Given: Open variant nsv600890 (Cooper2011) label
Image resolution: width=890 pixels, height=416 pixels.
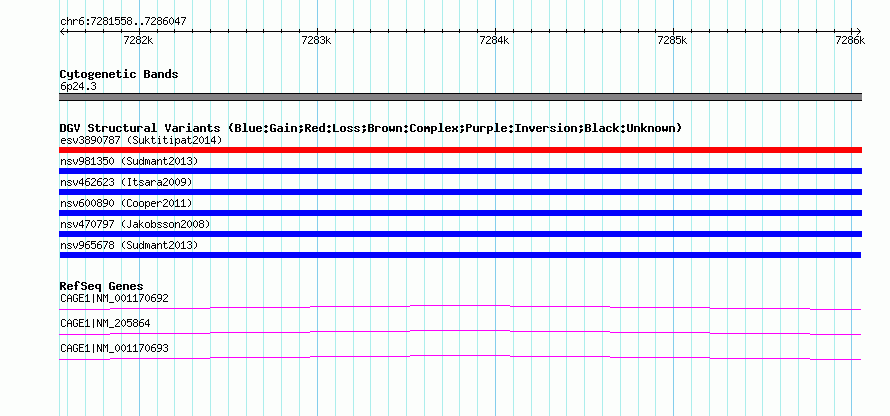Looking at the screenshot, I should tap(126, 203).
